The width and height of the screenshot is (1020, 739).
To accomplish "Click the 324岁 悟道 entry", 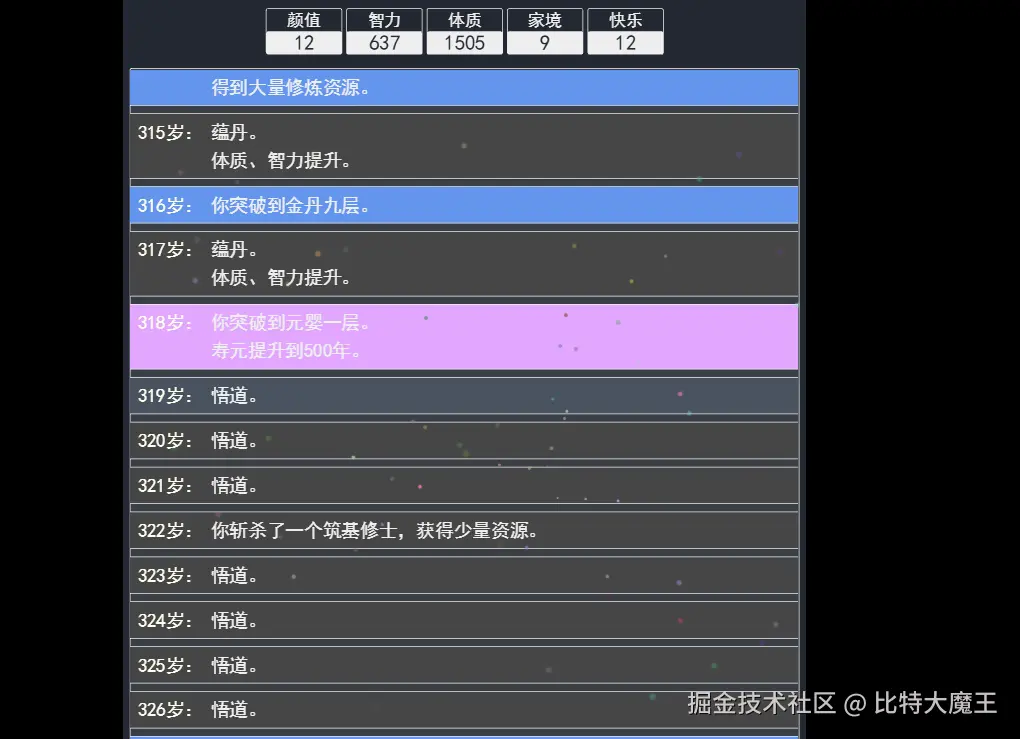I will pyautogui.click(x=463, y=620).
